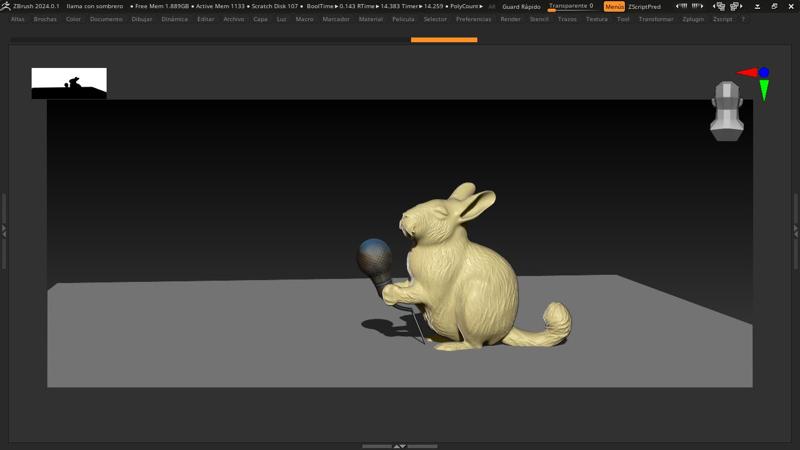This screenshot has height=450, width=800.
Task: Load previous UI colors arrow icon
Action: pyautogui.click(x=681, y=6)
